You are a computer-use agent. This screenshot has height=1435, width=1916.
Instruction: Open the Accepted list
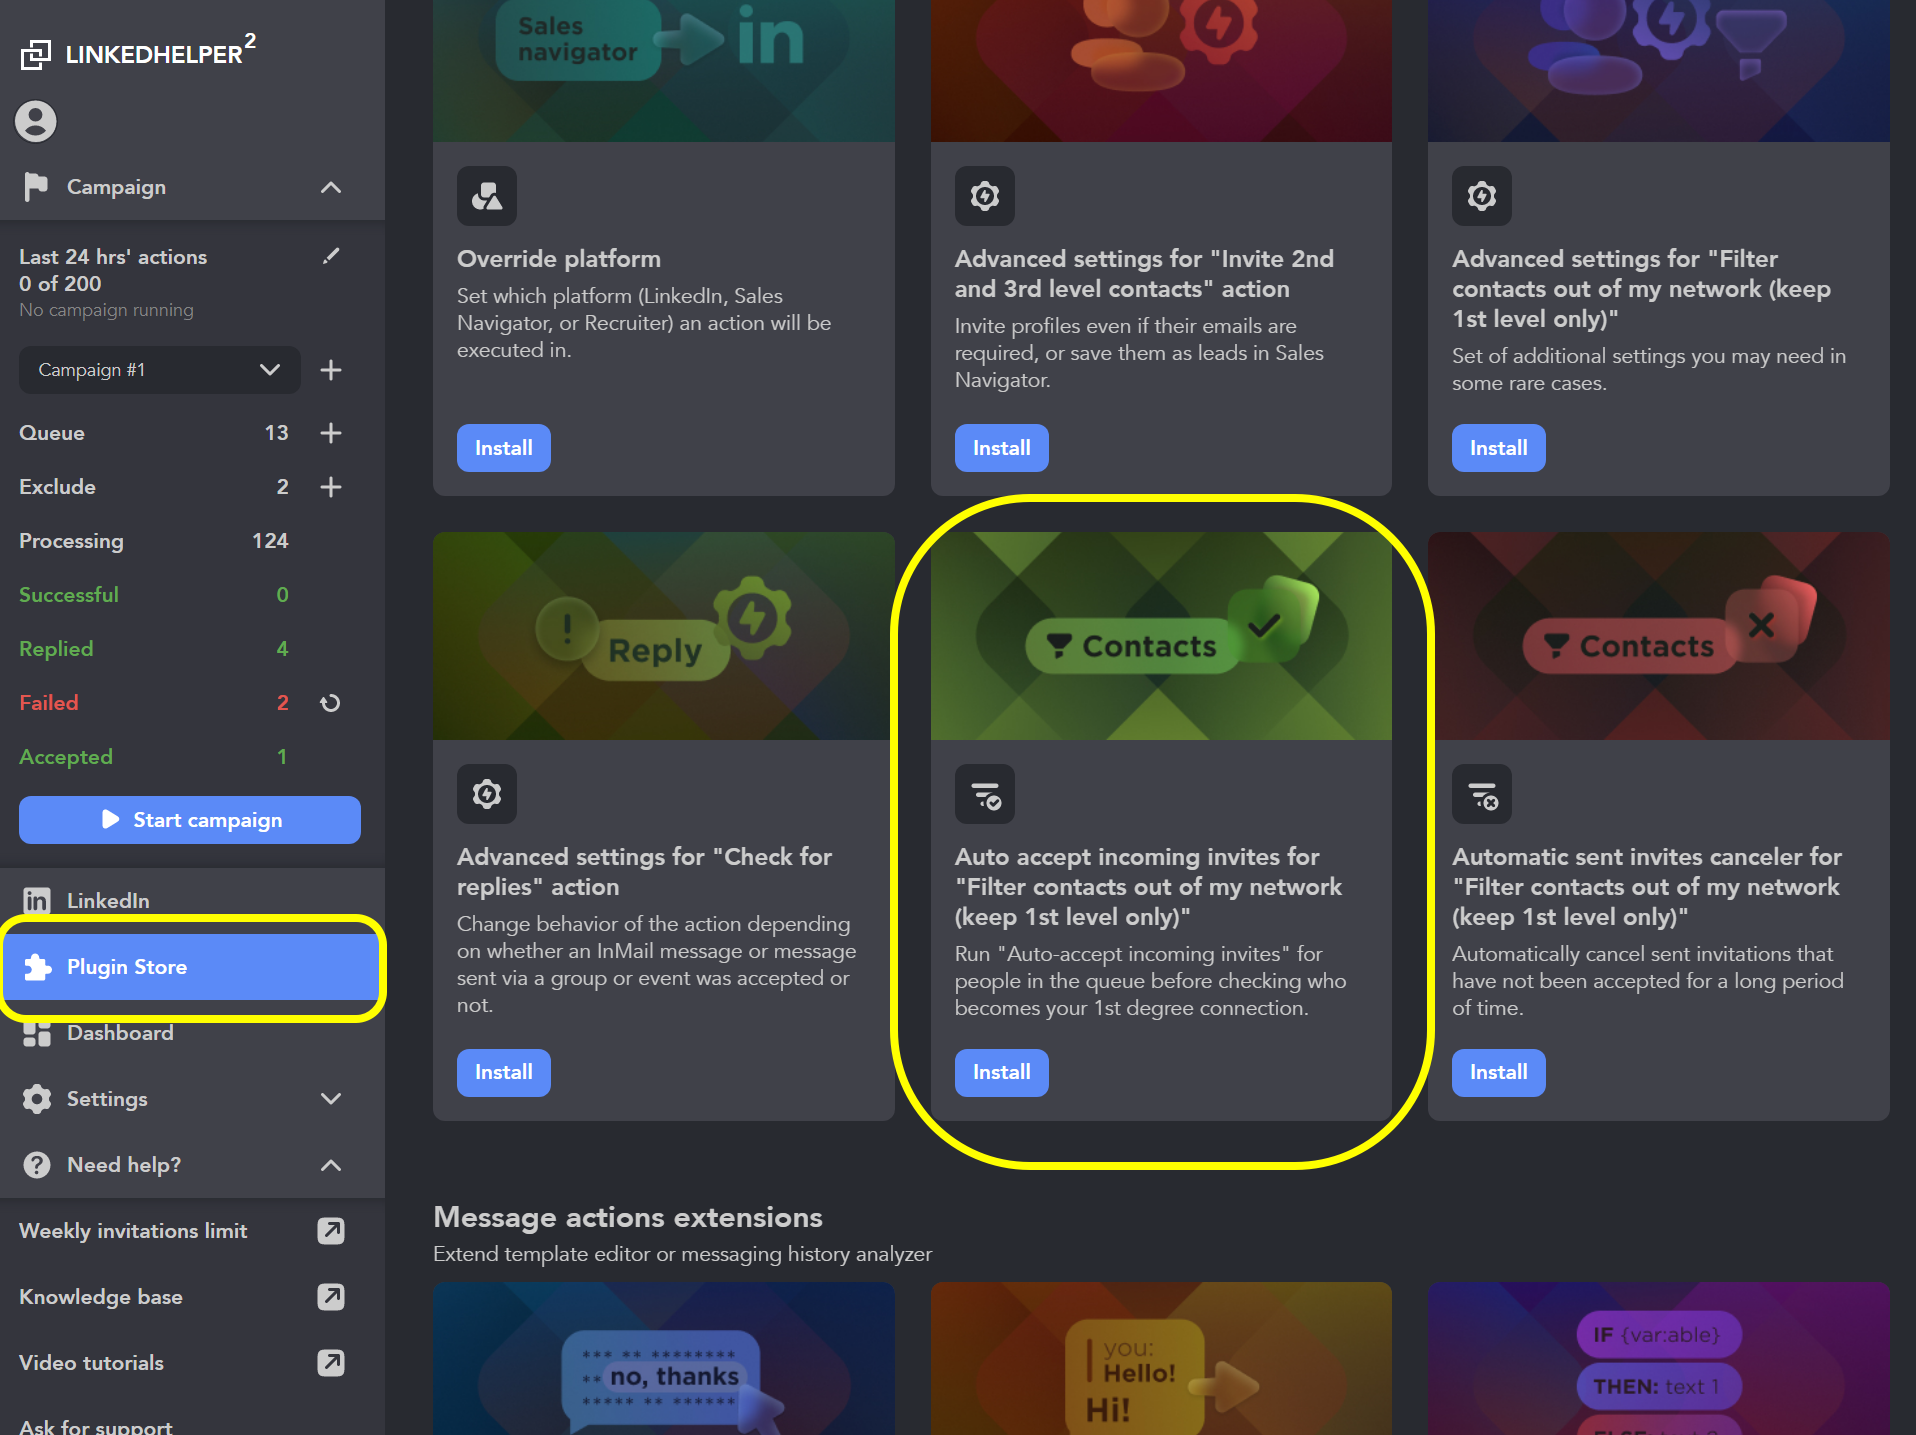[66, 757]
